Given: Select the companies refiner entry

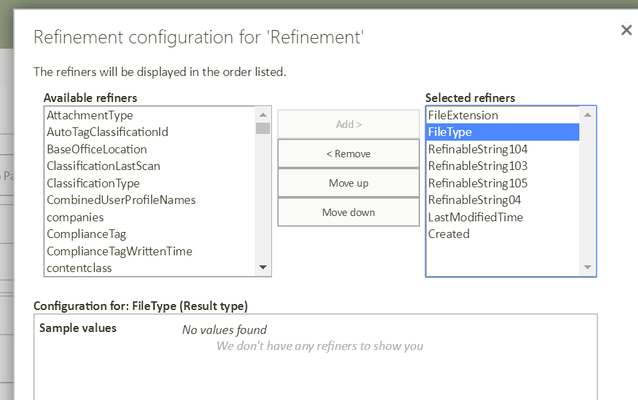Looking at the screenshot, I should click(150, 217).
